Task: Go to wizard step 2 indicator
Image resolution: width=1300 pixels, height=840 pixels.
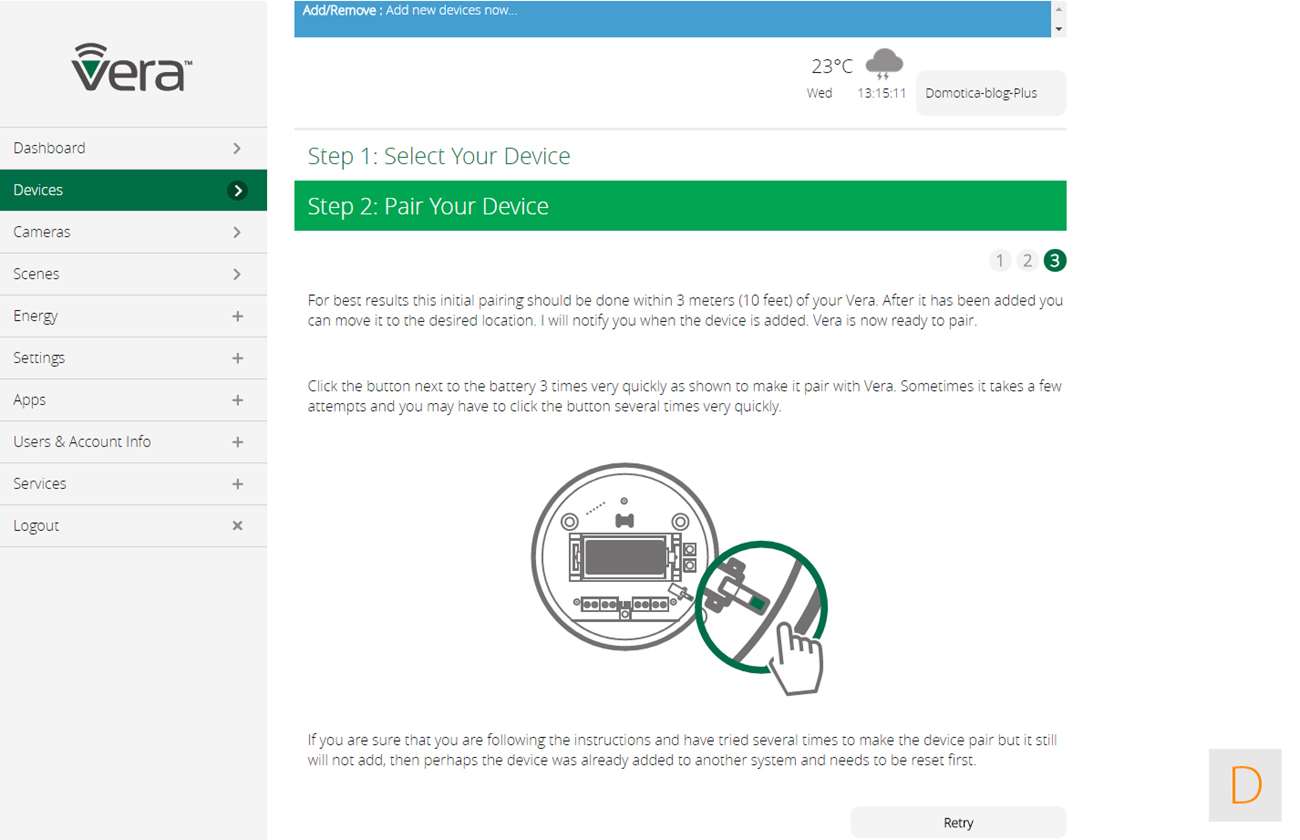Action: tap(1027, 261)
